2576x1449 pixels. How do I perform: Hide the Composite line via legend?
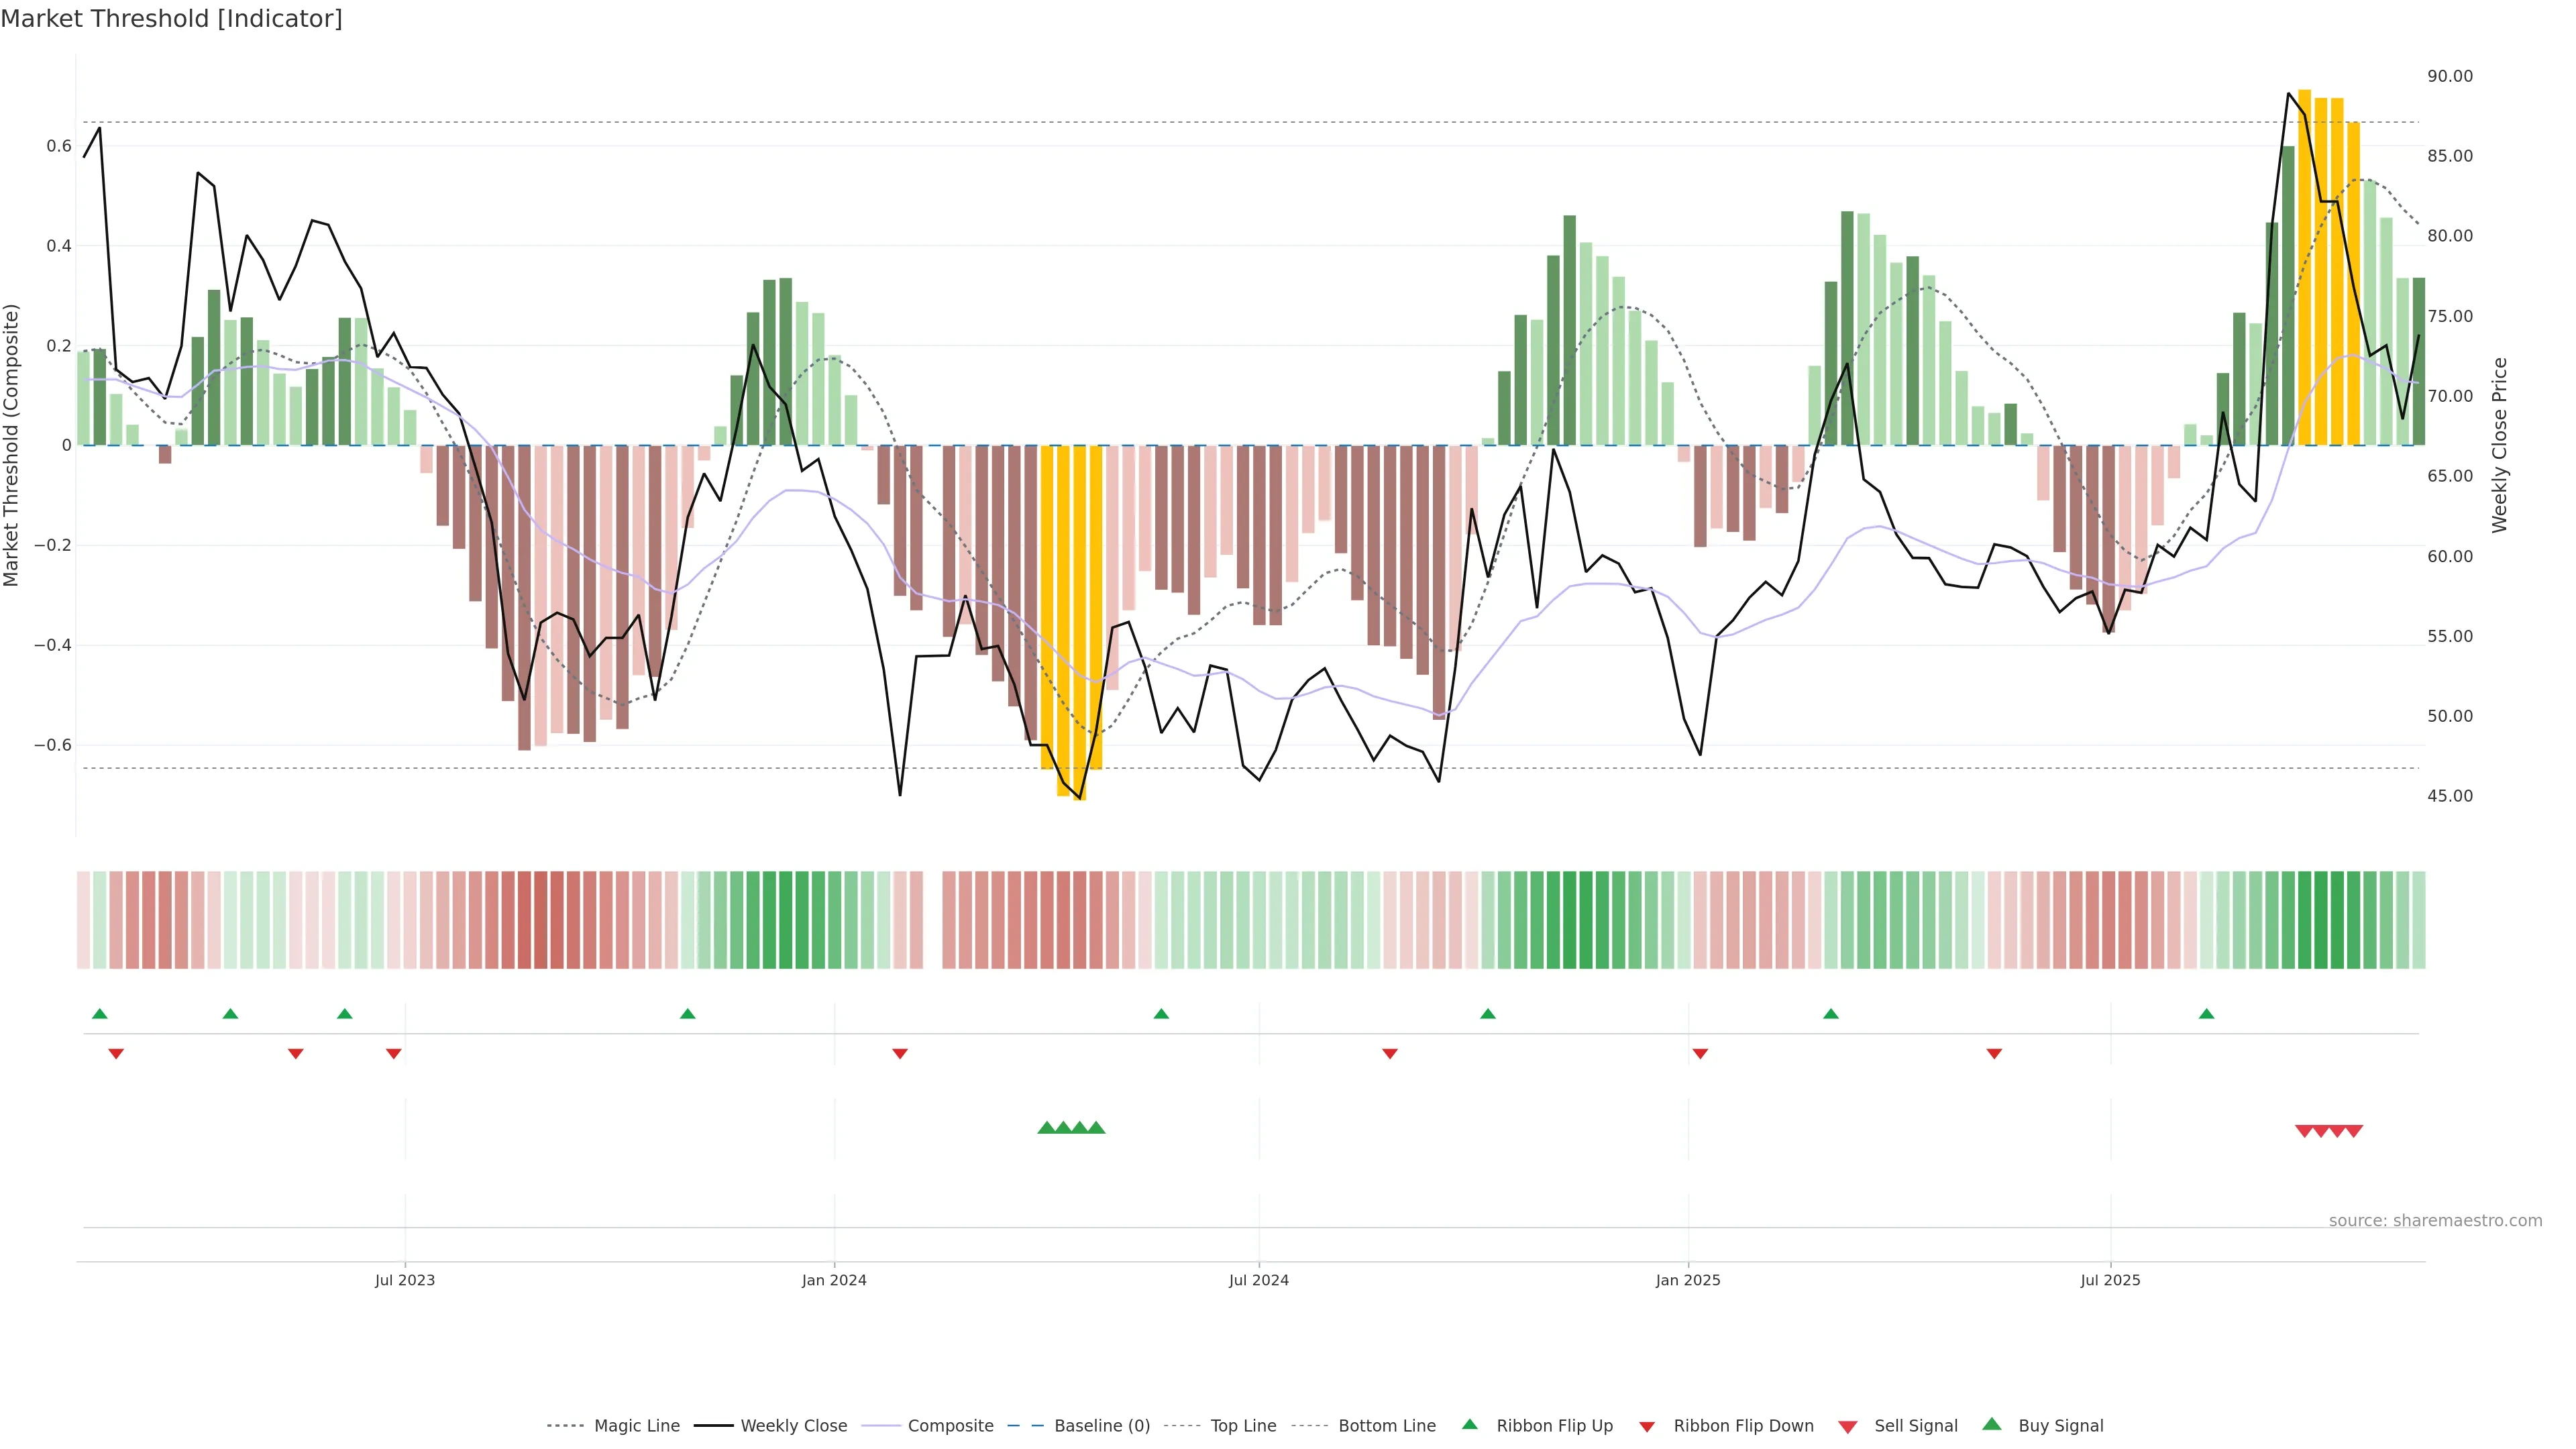click(950, 1425)
